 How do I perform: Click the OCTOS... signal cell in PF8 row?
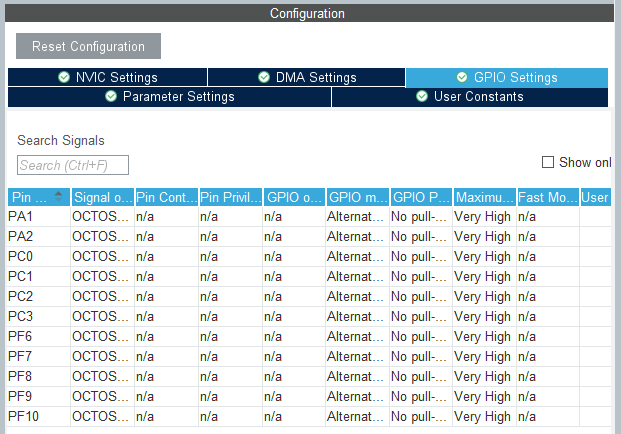coord(101,376)
